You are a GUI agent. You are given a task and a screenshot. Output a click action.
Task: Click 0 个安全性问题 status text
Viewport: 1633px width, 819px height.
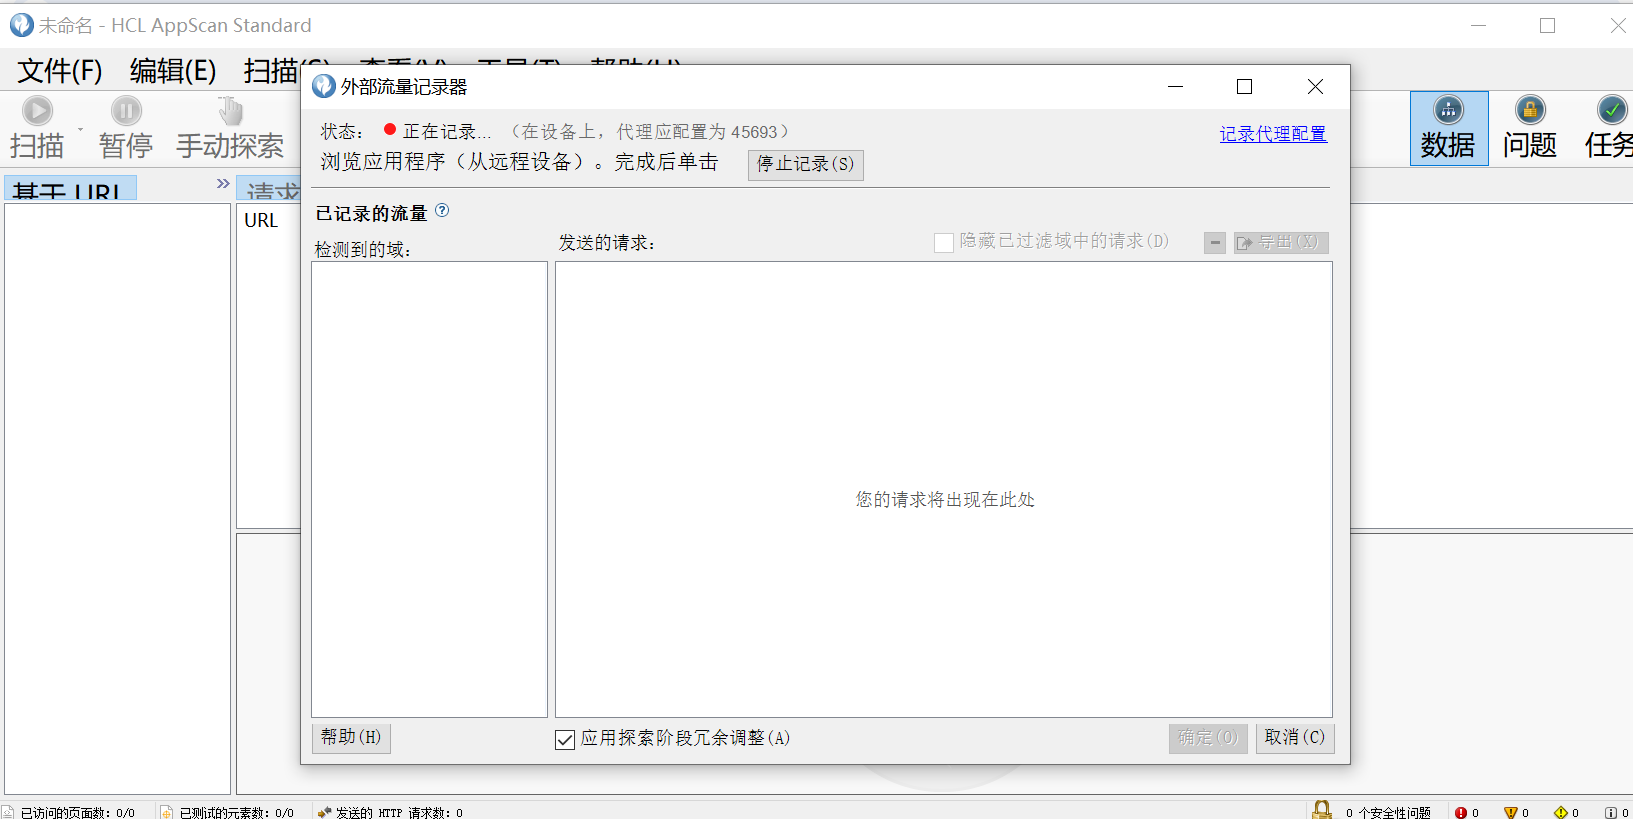(1388, 813)
